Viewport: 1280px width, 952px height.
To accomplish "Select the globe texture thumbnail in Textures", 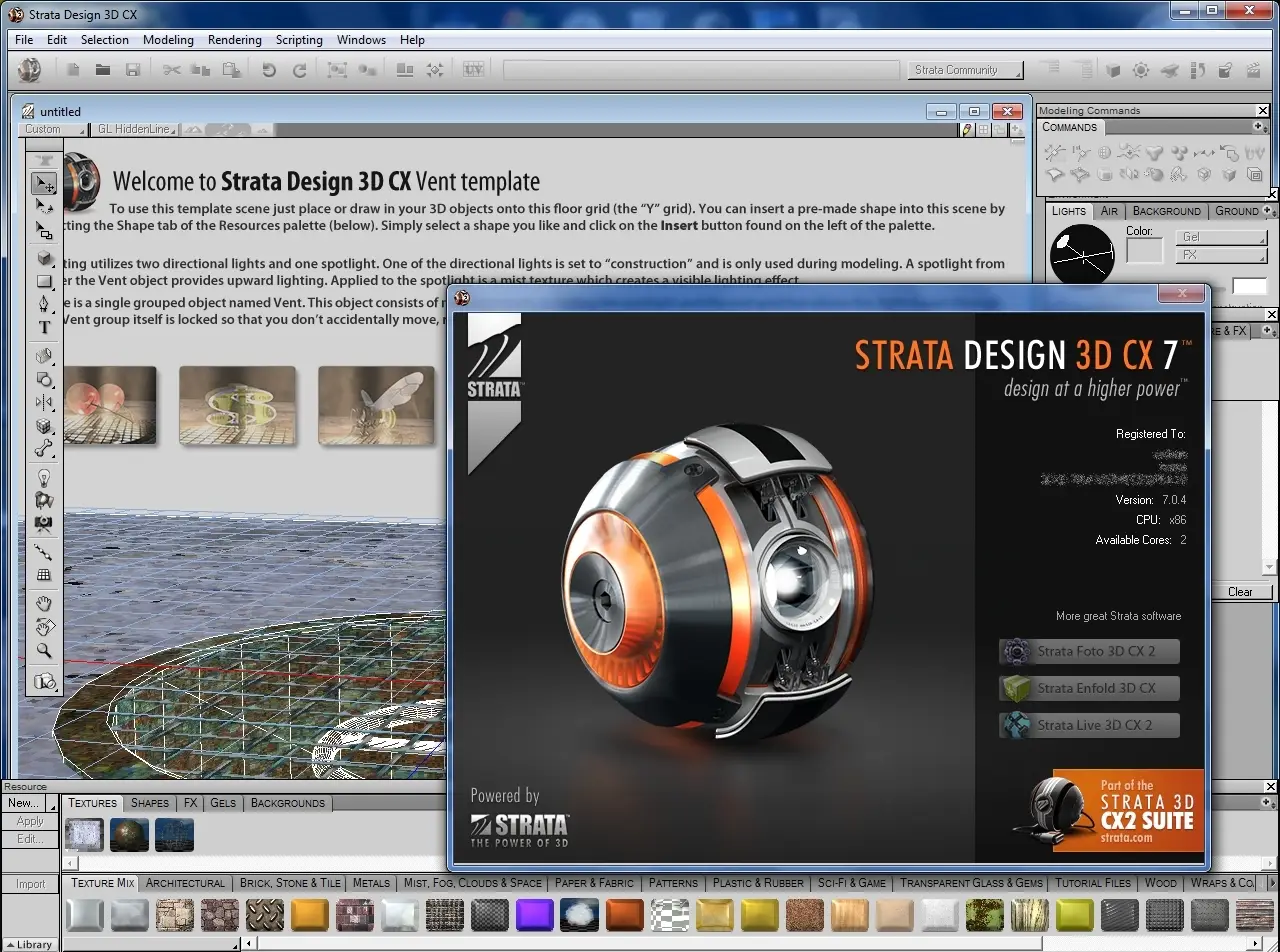I will coord(129,834).
